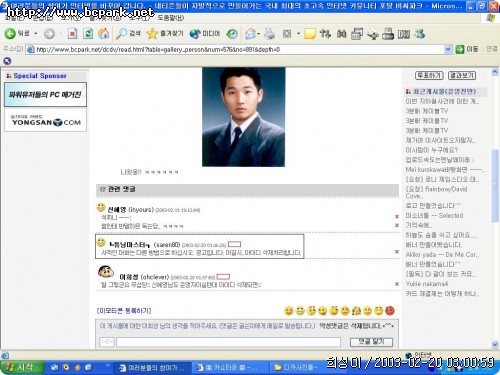The image size is (500, 375).
Task: Open dropdown arrow next to size icon
Action: [x=298, y=34]
